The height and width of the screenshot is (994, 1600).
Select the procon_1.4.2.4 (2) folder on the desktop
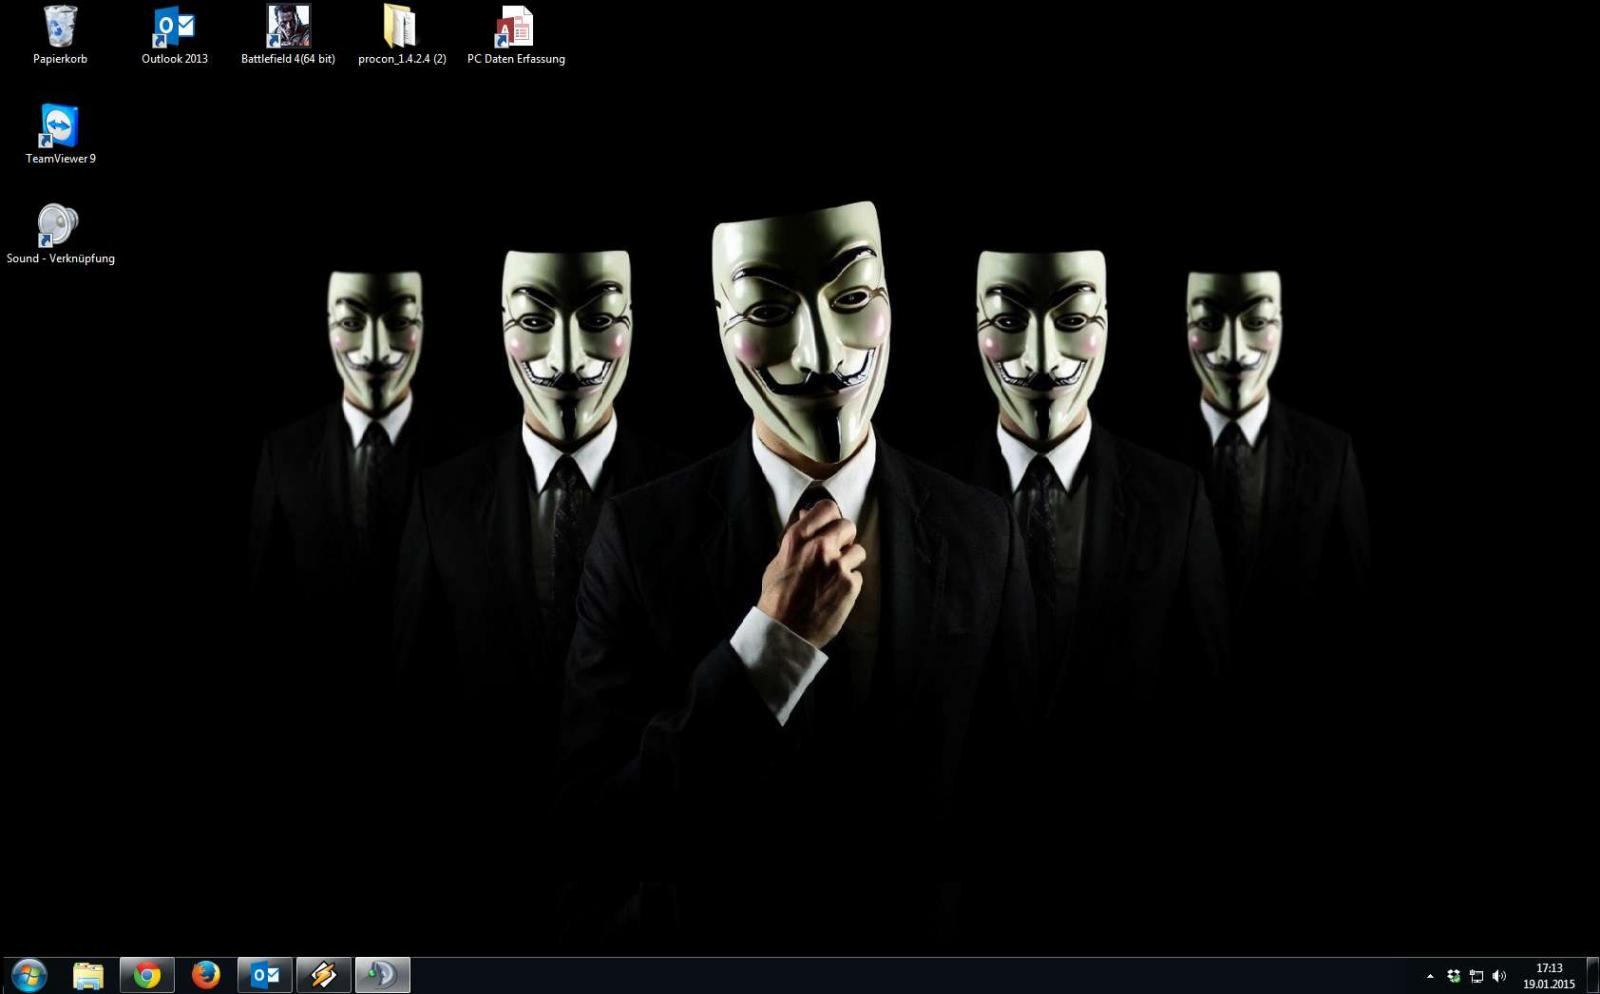click(402, 35)
